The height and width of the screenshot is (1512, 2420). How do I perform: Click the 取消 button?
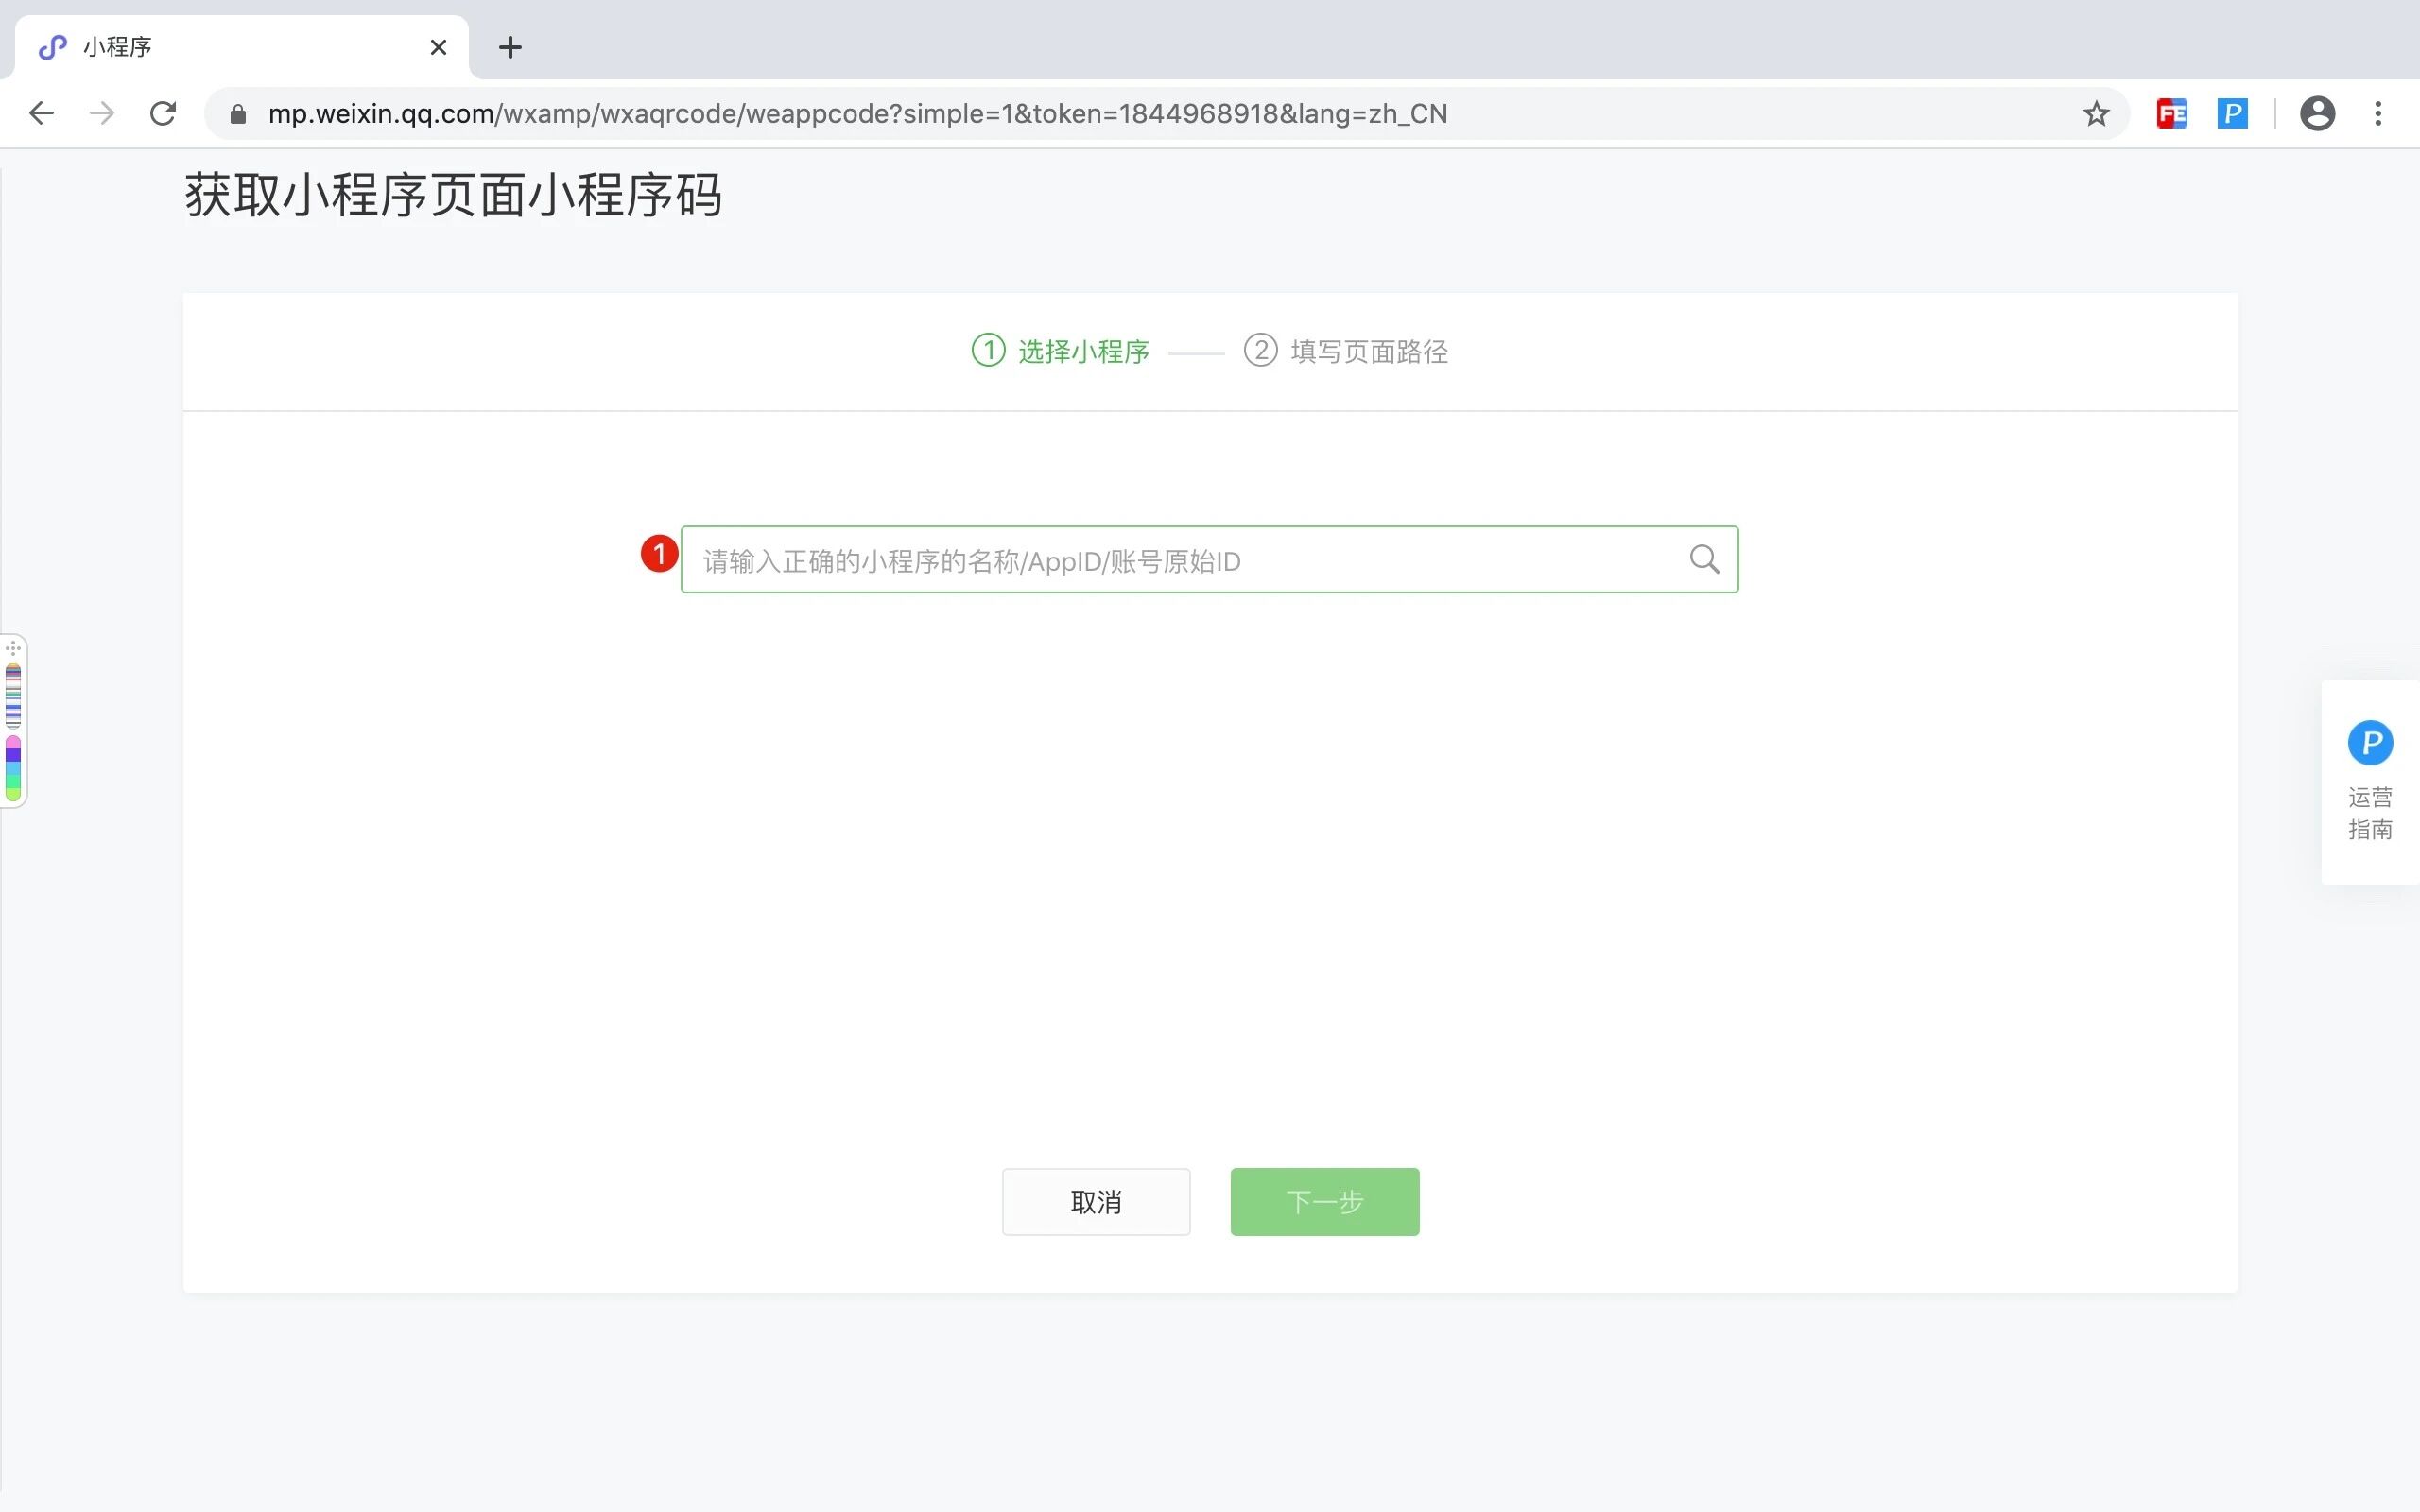click(x=1096, y=1201)
